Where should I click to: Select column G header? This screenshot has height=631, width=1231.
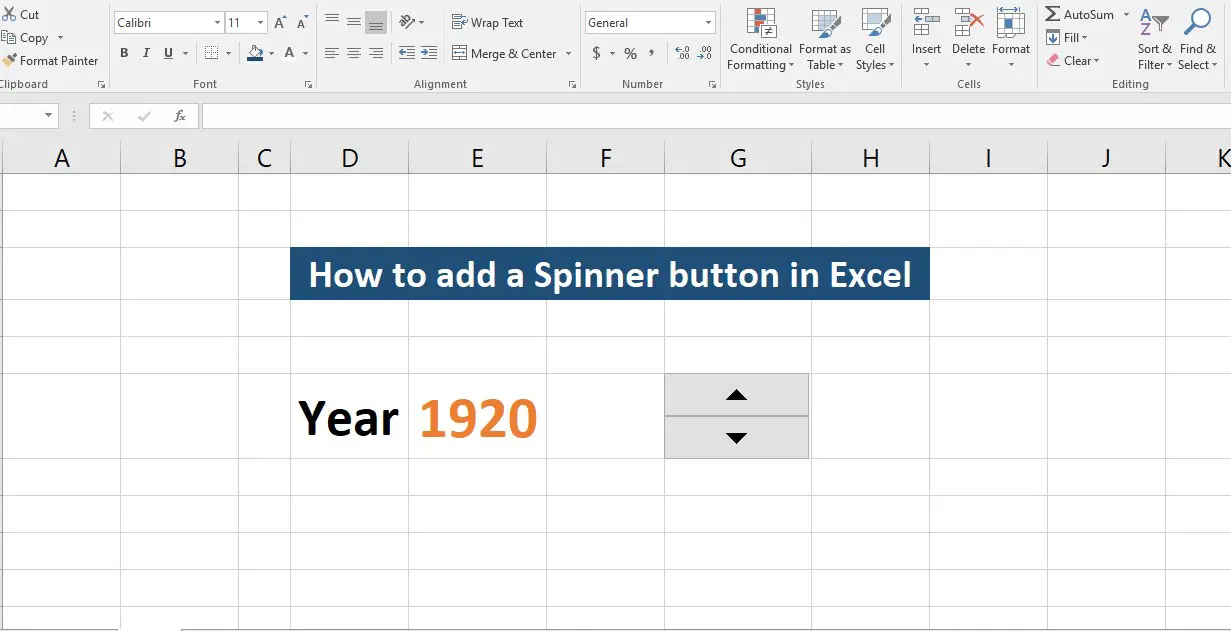tap(738, 157)
